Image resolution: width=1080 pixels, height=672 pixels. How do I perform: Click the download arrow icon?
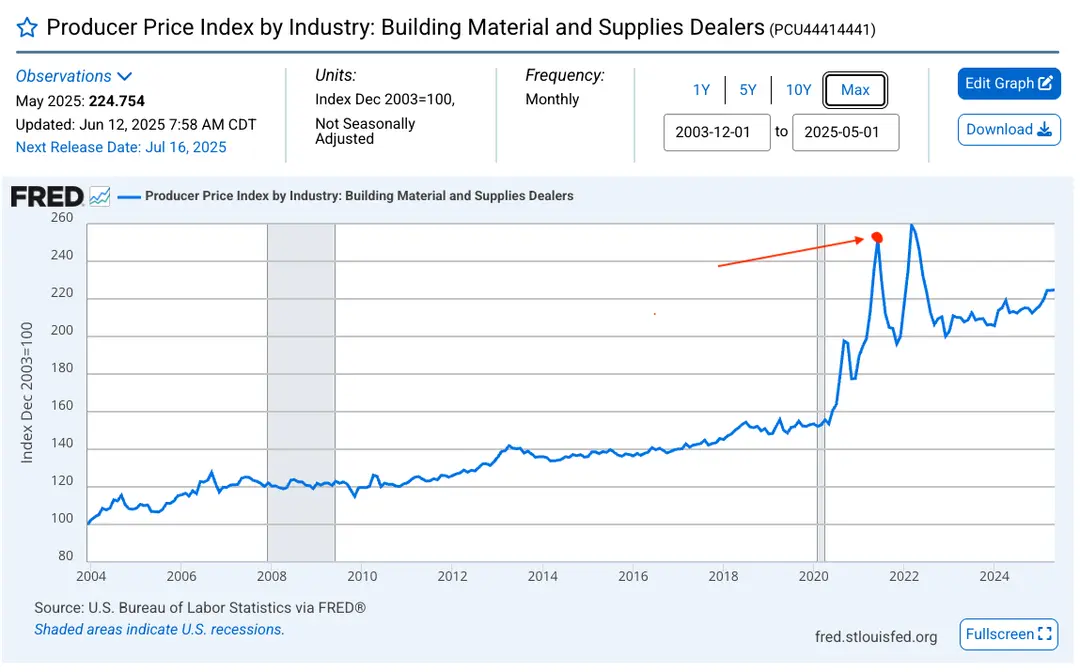pos(1044,129)
